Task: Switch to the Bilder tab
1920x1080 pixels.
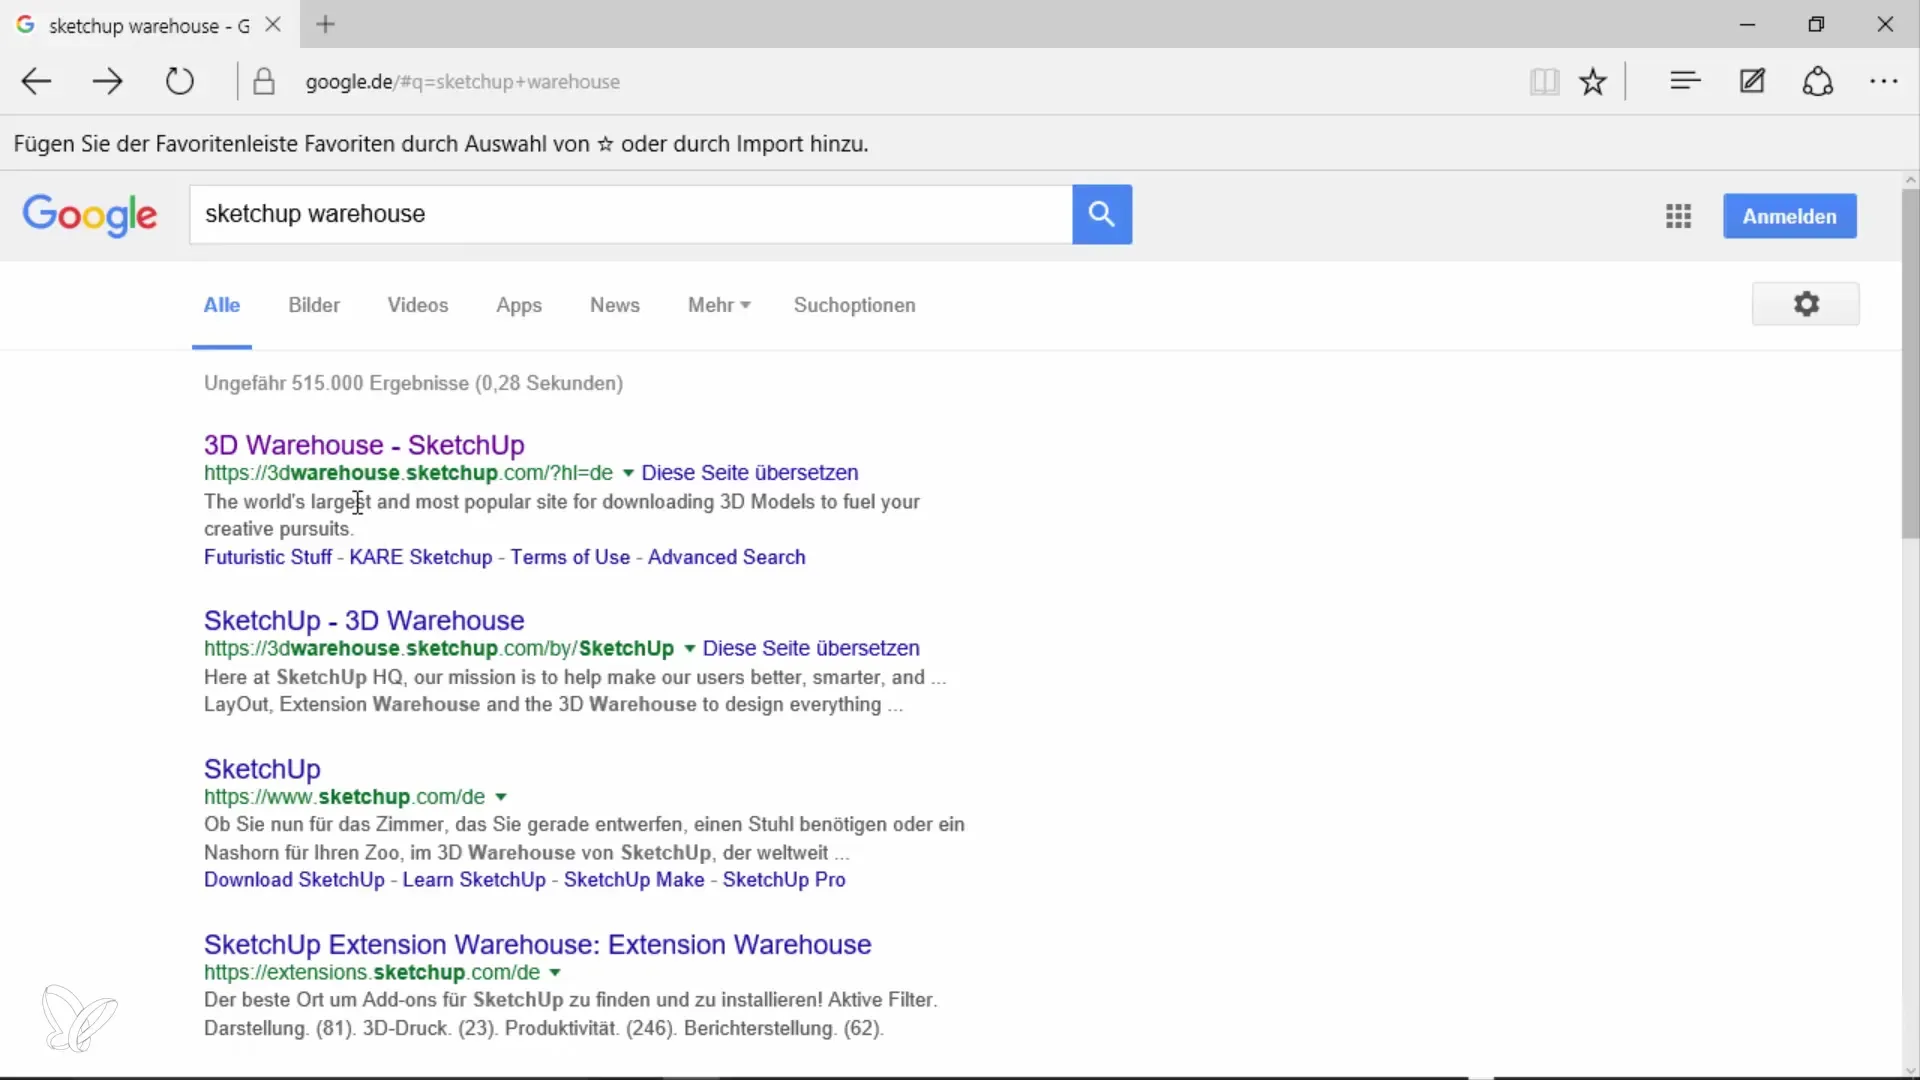Action: pyautogui.click(x=314, y=305)
